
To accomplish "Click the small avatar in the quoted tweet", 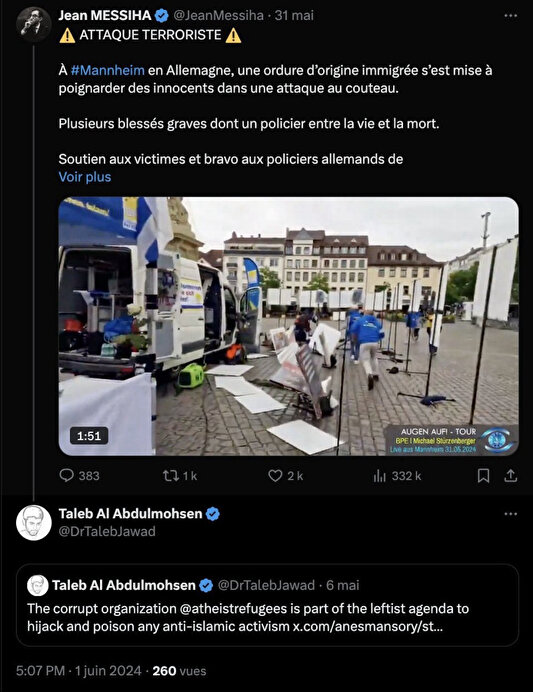I will pyautogui.click(x=38, y=585).
